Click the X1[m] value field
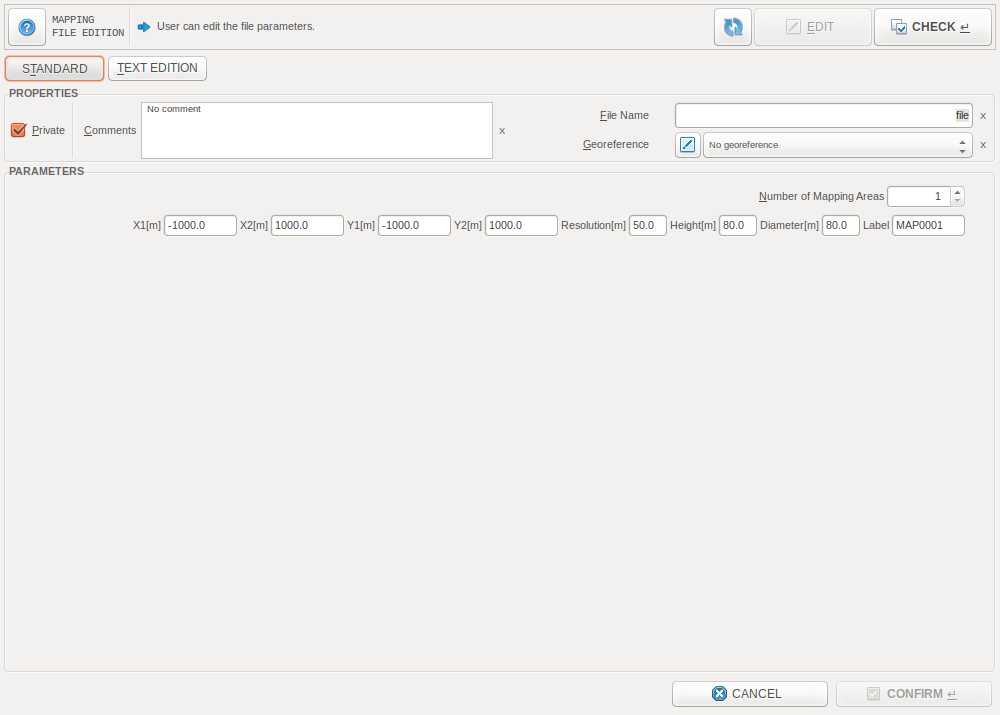 200,225
